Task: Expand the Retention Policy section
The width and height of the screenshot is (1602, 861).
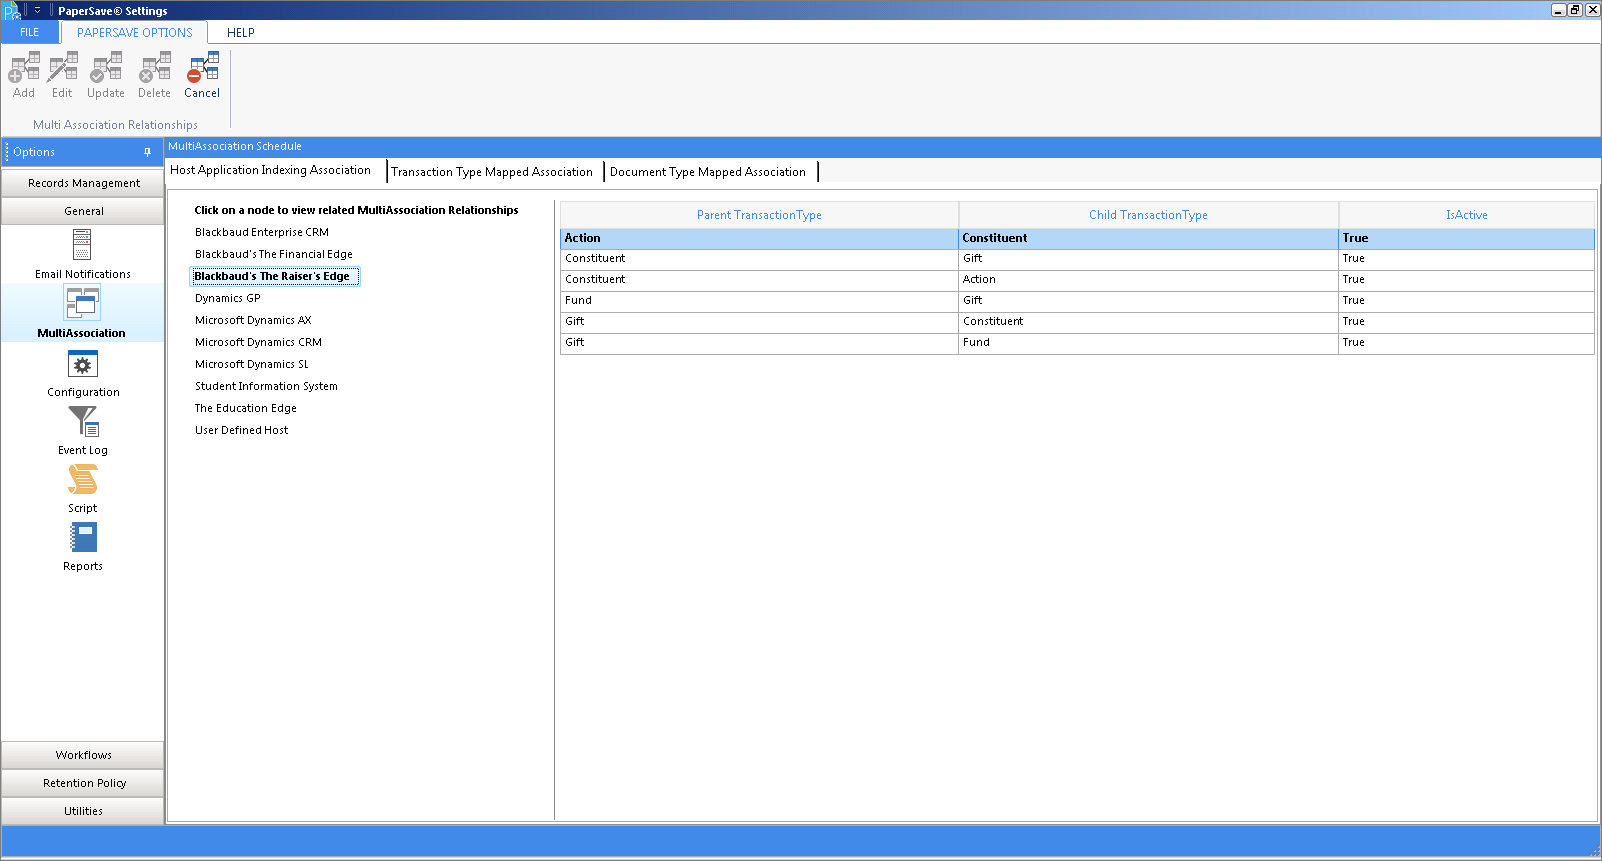Action: click(x=83, y=783)
